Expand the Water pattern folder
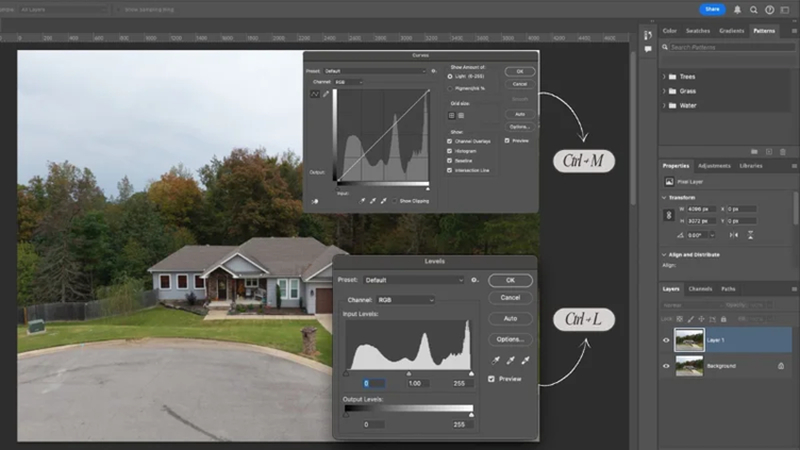The height and width of the screenshot is (450, 800). pyautogui.click(x=664, y=106)
